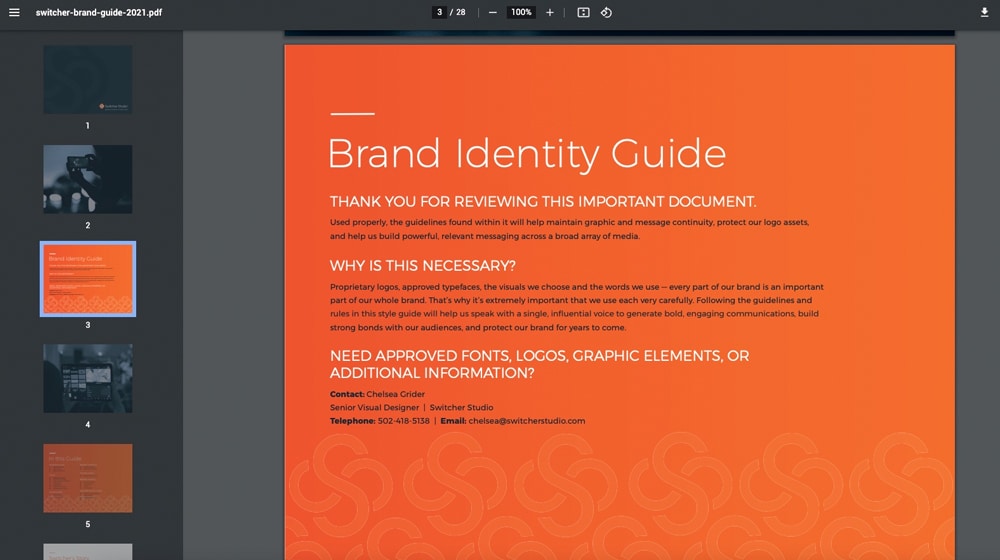This screenshot has width=1000, height=560.
Task: Select the highlighted page 3 thumbnail
Action: point(88,279)
